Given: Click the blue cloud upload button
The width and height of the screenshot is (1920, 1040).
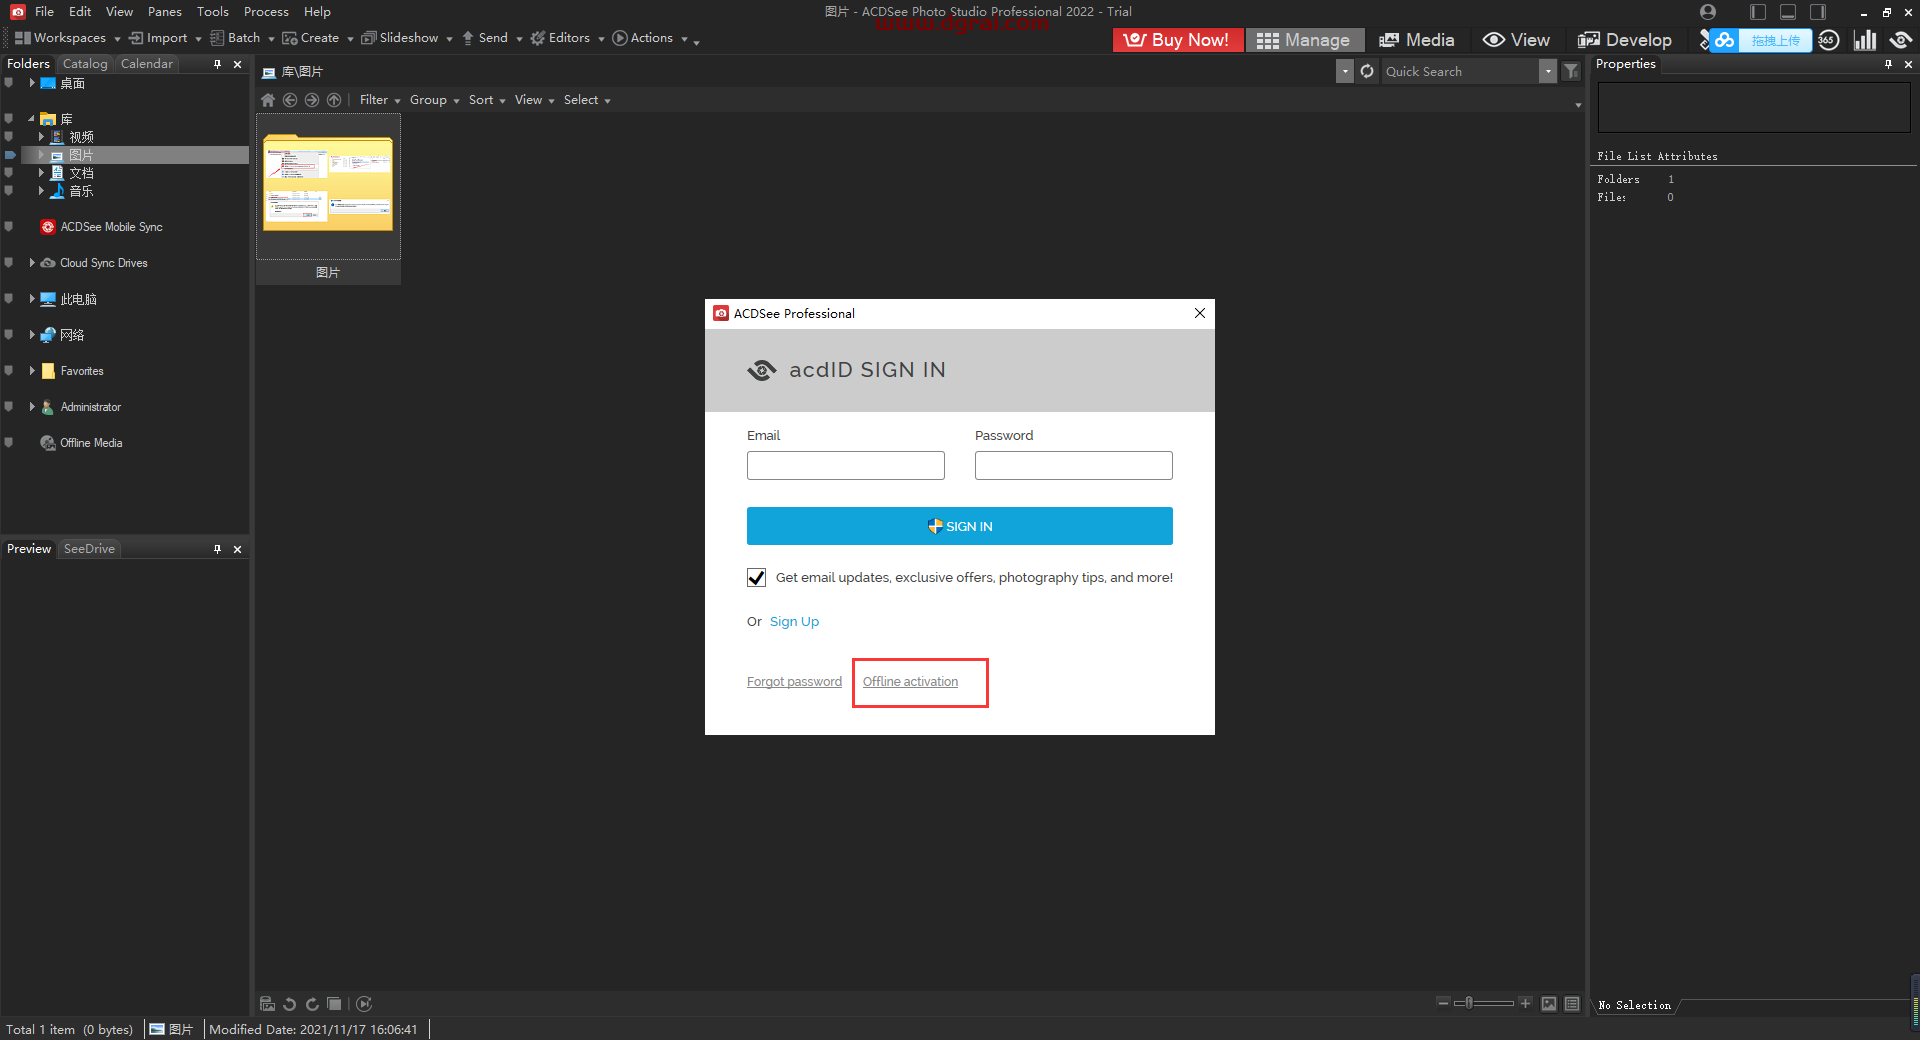Looking at the screenshot, I should pyautogui.click(x=1762, y=40).
